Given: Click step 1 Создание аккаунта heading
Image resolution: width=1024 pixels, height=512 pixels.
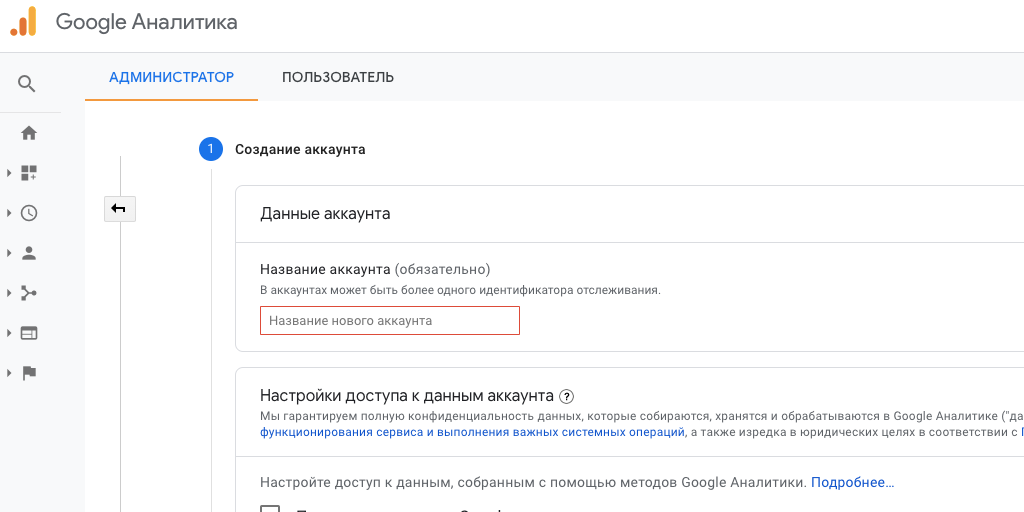Looking at the screenshot, I should (300, 150).
